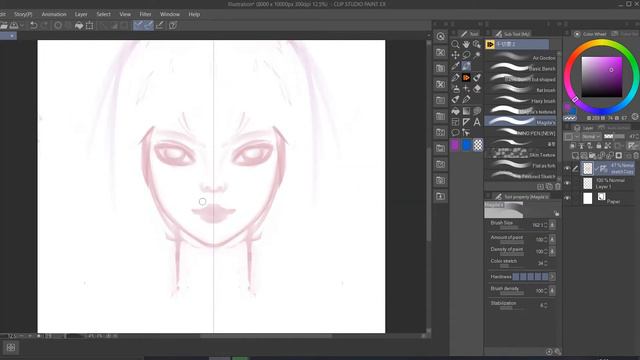Viewport: 640px width, 360px height.
Task: Select the Lasso selection tool
Action: [466, 55]
